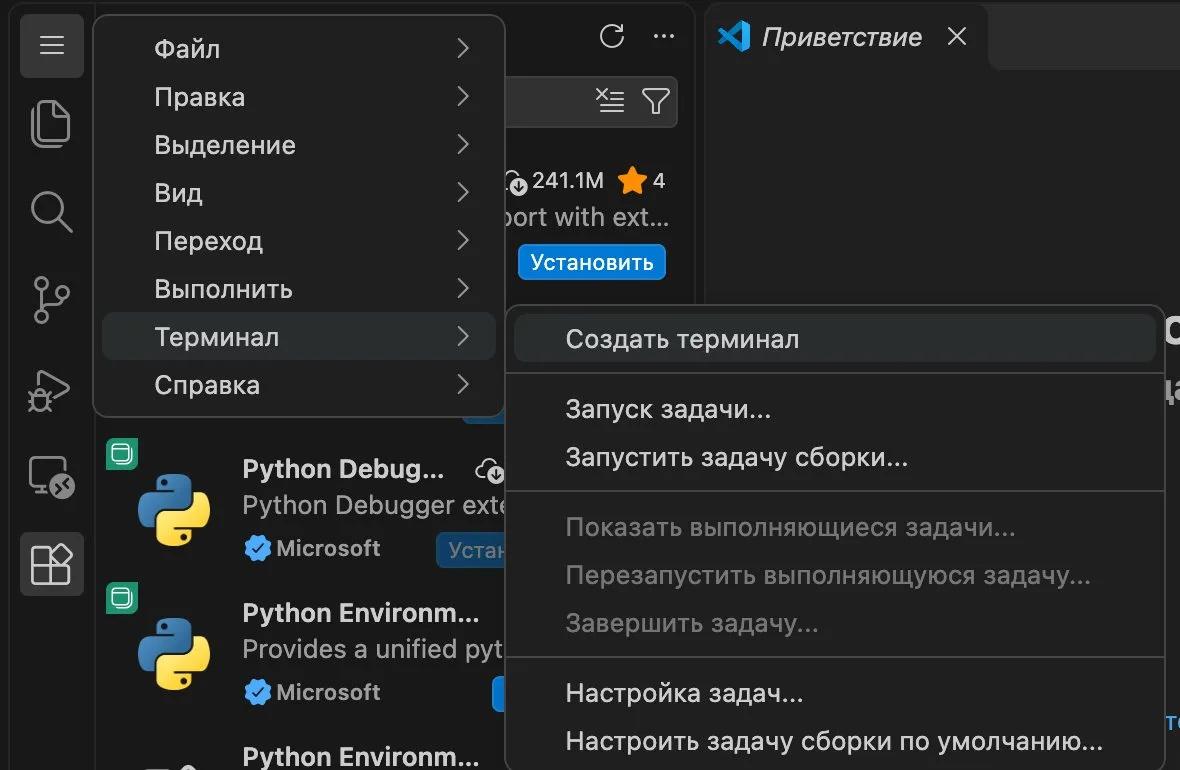Expand the Справка menu
This screenshot has height=770, width=1180.
click(299, 385)
